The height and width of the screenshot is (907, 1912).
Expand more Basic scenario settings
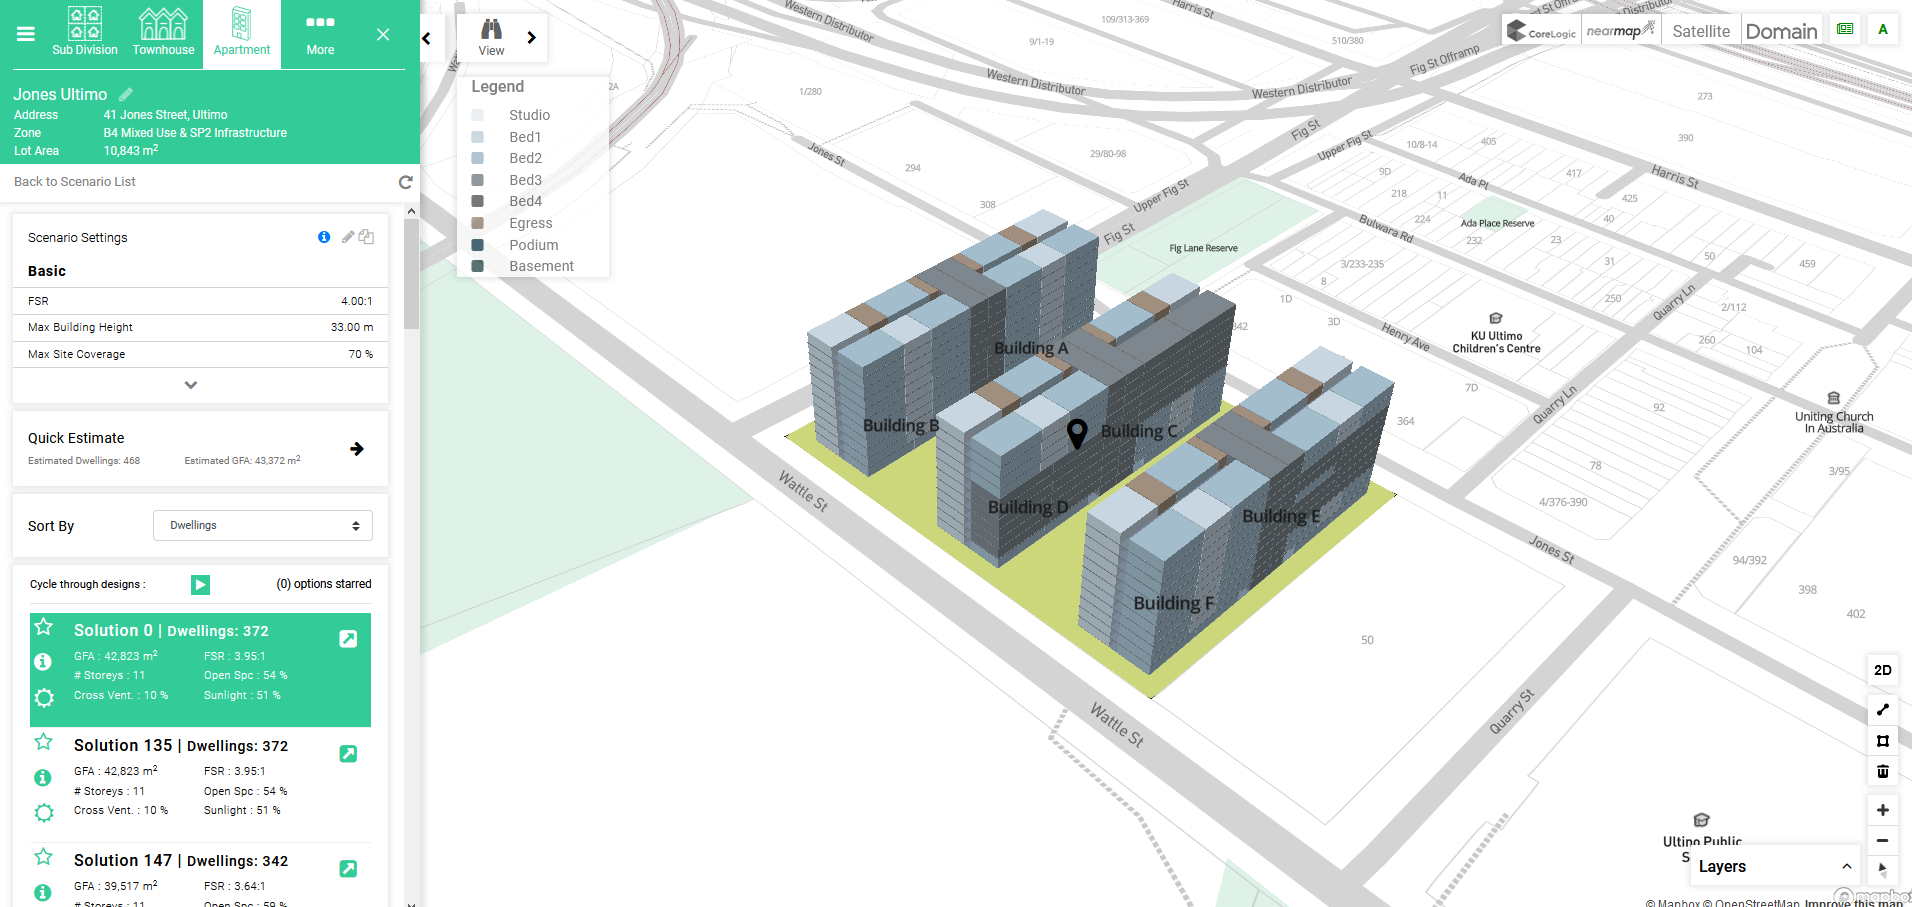191,385
